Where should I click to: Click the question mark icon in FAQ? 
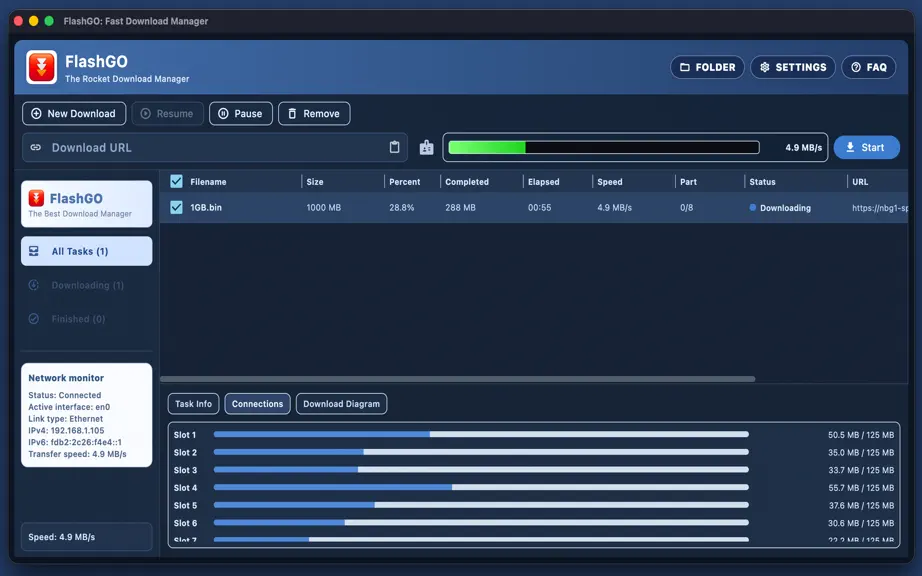(856, 67)
